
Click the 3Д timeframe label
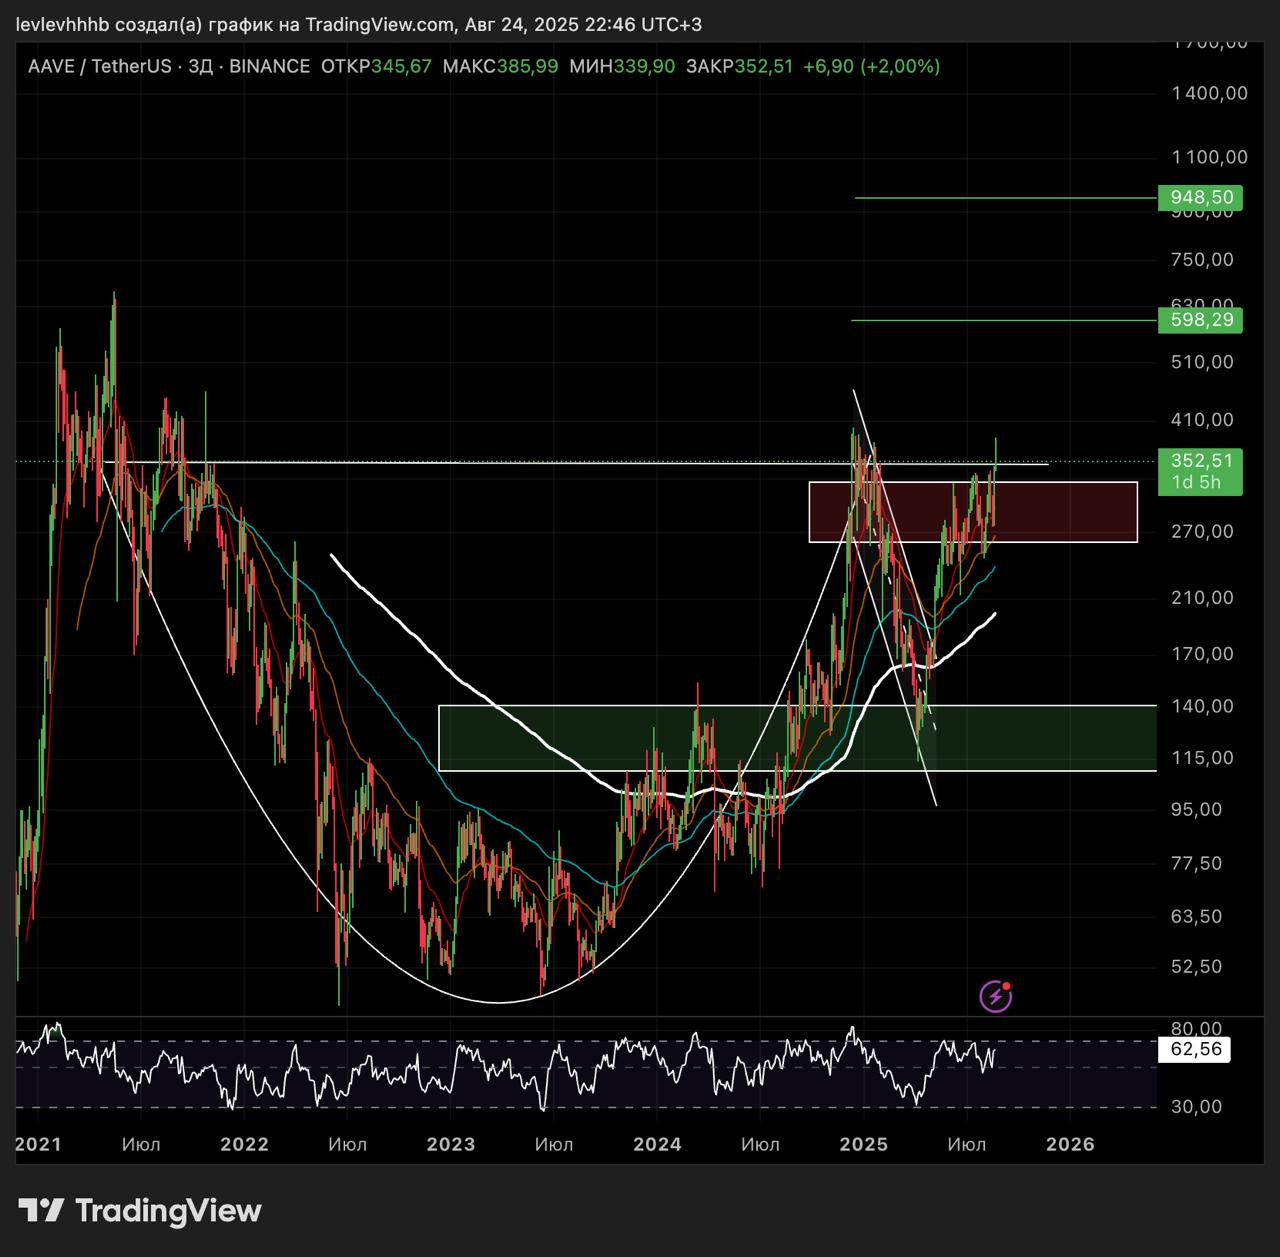(201, 67)
